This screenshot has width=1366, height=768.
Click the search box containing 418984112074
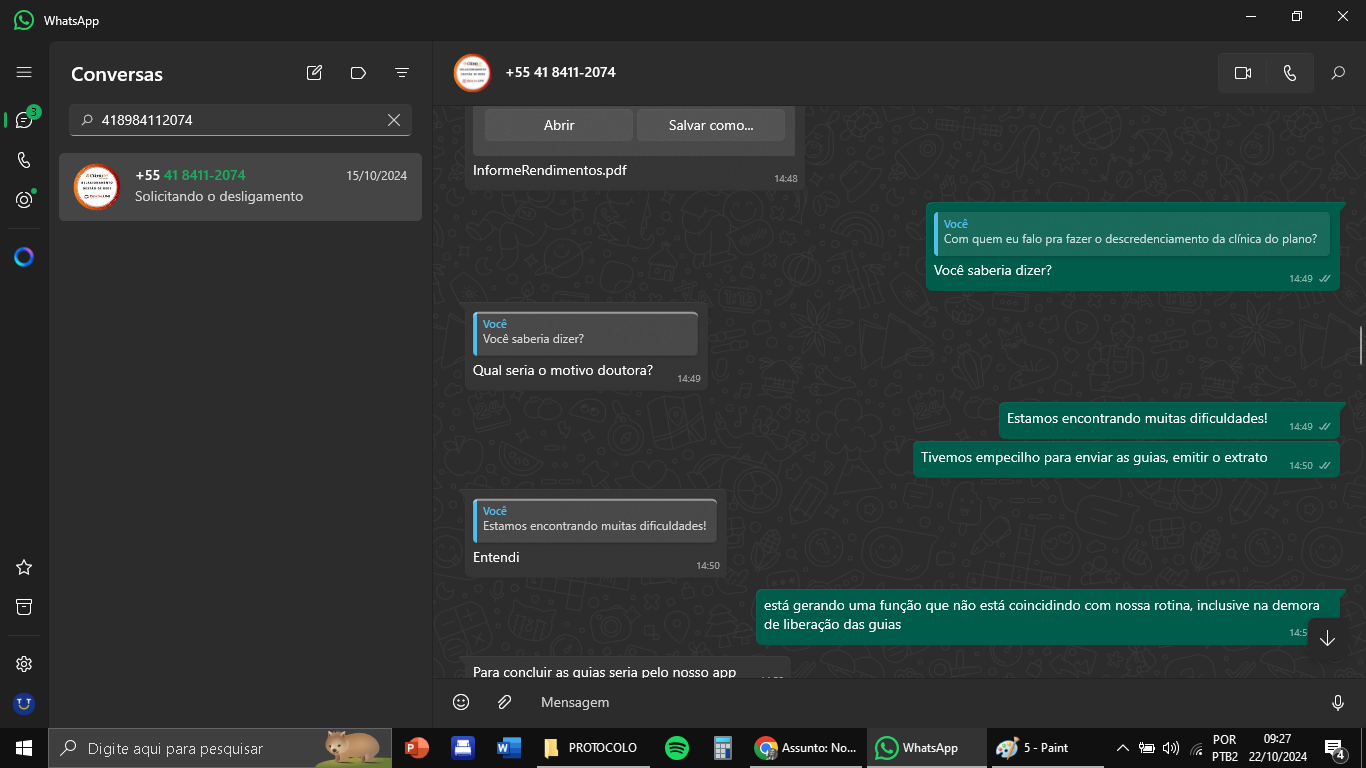click(240, 120)
